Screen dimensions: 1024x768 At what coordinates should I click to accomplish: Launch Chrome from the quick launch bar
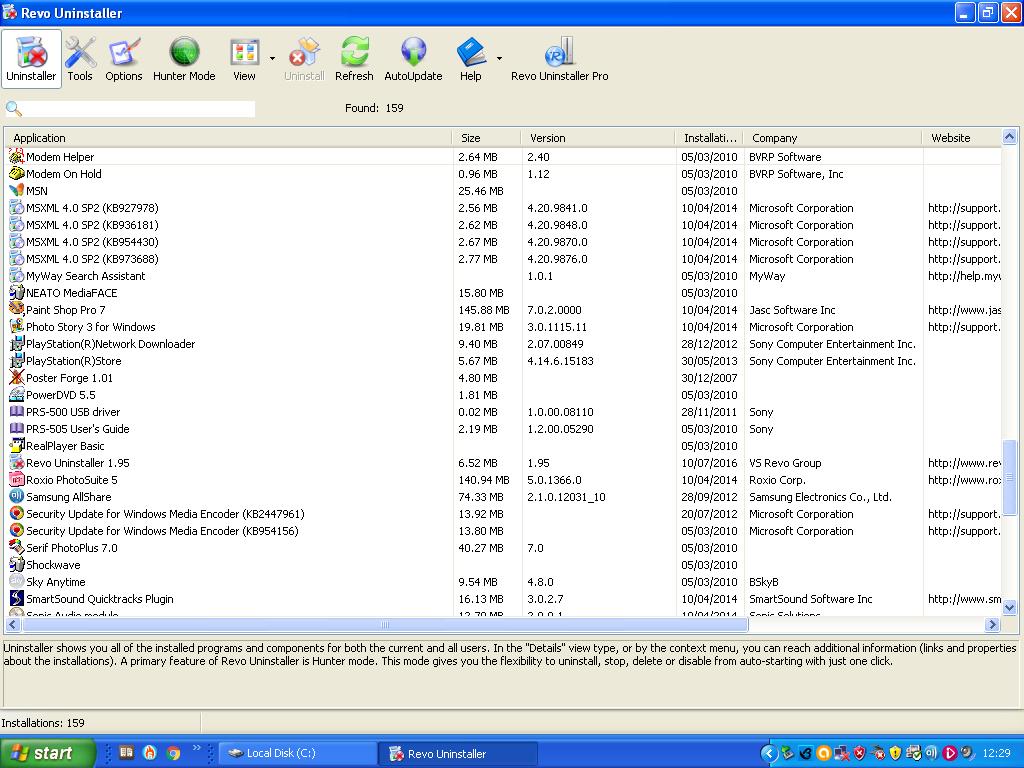[x=173, y=753]
